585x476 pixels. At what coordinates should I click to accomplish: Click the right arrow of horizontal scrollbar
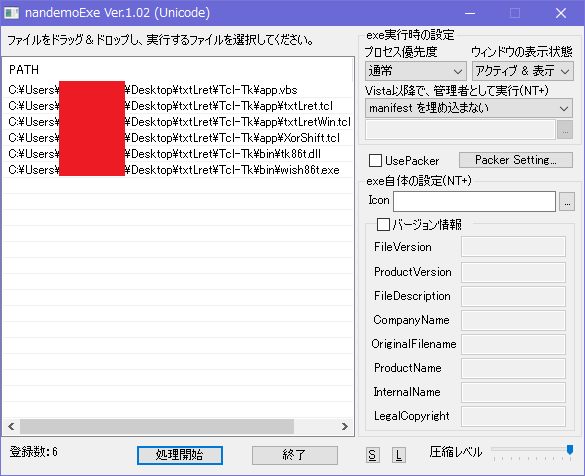coord(345,426)
